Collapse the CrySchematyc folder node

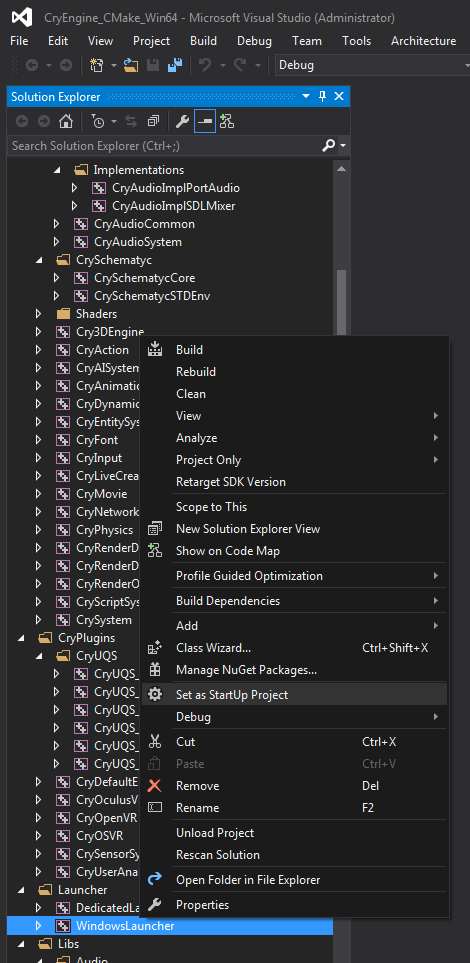39,260
